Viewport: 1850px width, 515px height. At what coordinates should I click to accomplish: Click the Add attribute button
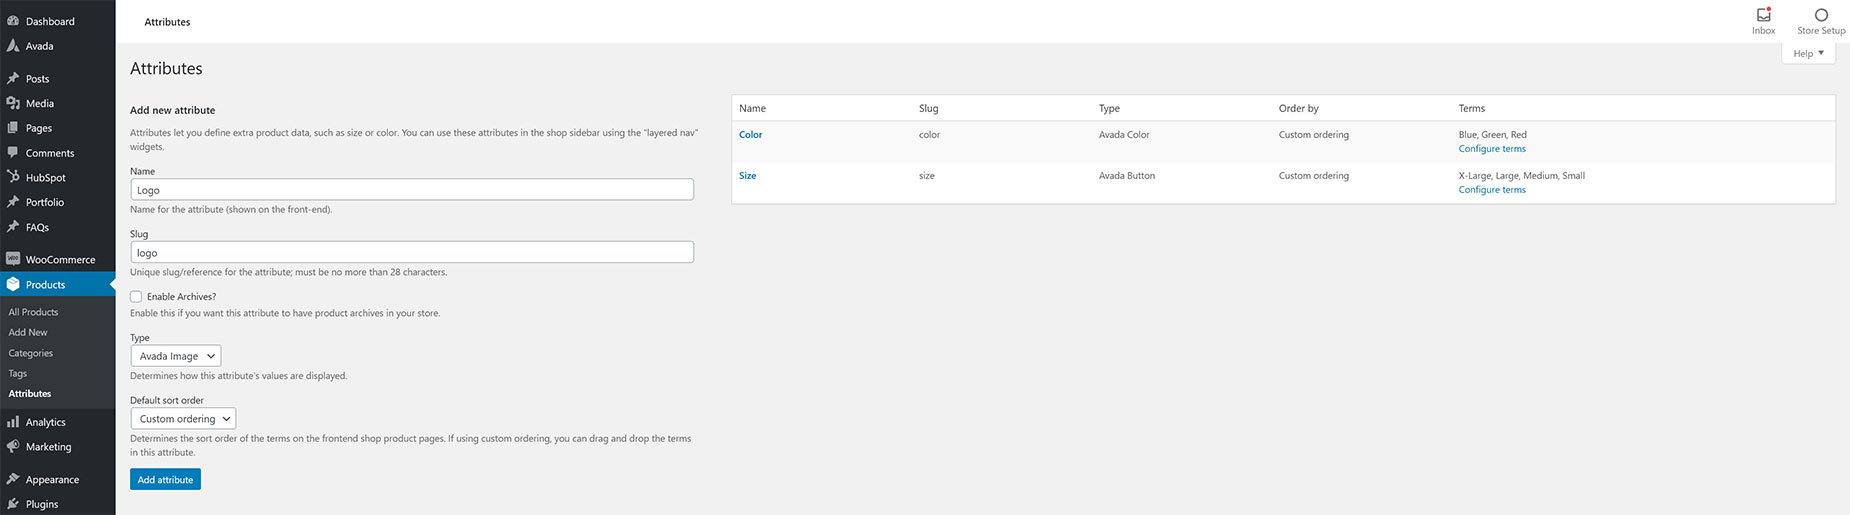point(165,479)
